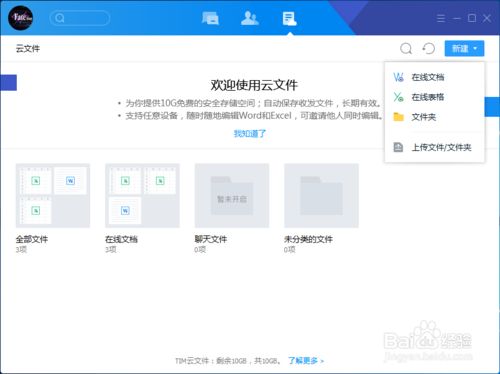Screen dimensions: 500x374
Task: Toggle the 新建 dropdown button
Action: 464,49
